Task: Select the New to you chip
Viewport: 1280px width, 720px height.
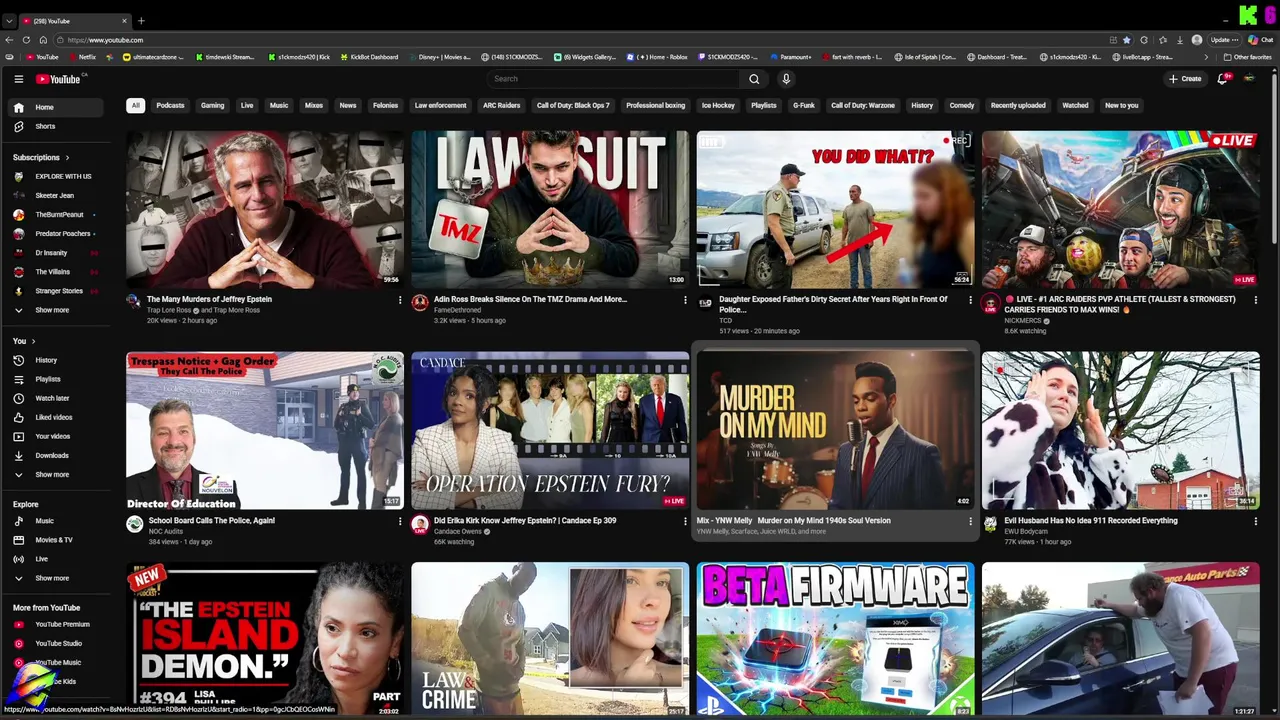Action: tap(1121, 105)
